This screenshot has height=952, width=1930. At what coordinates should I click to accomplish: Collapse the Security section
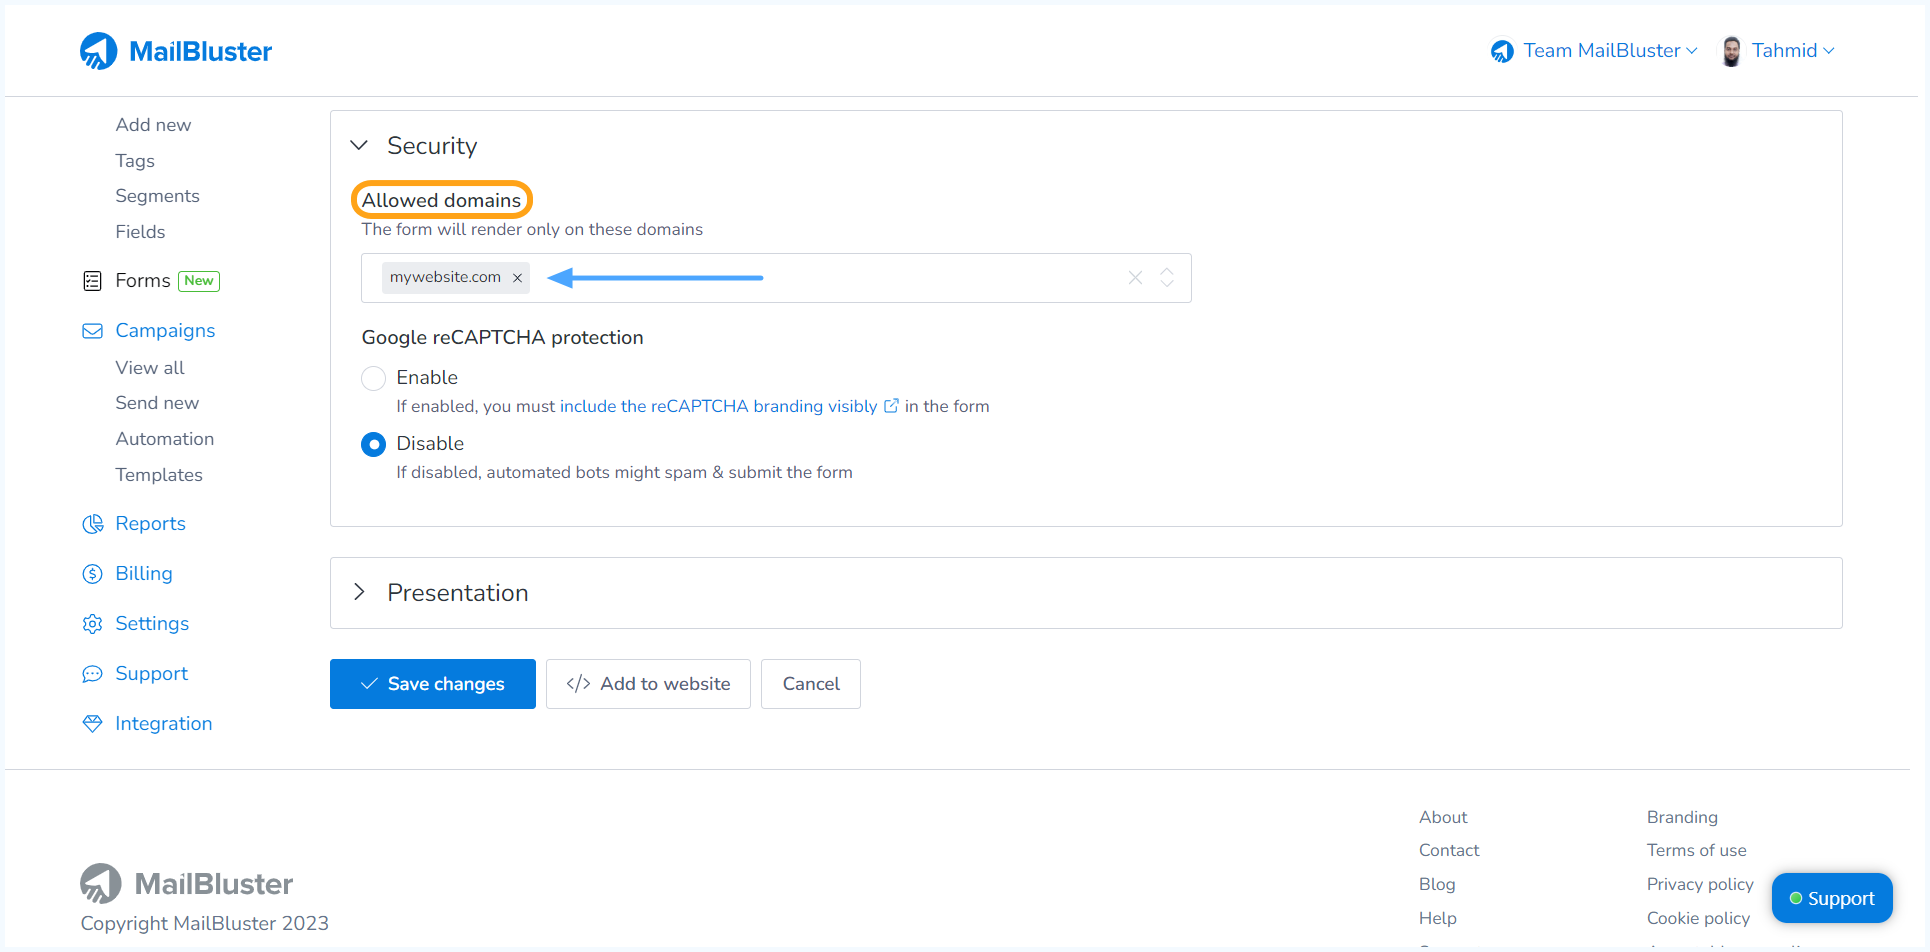pyautogui.click(x=360, y=145)
